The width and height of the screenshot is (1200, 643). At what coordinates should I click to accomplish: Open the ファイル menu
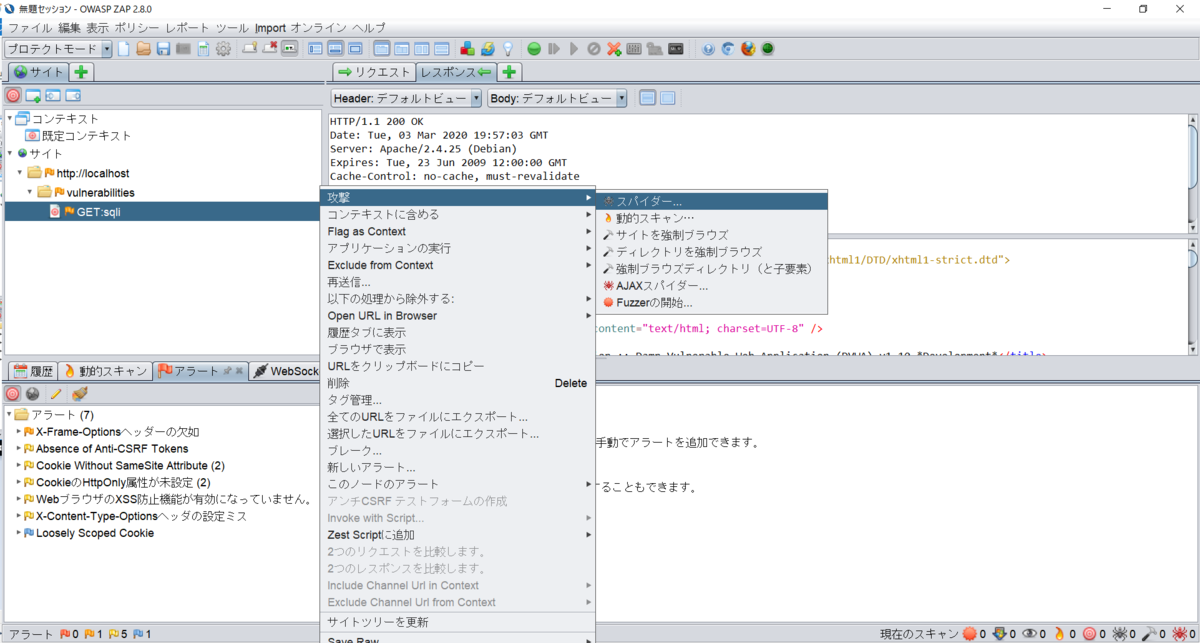pos(30,27)
